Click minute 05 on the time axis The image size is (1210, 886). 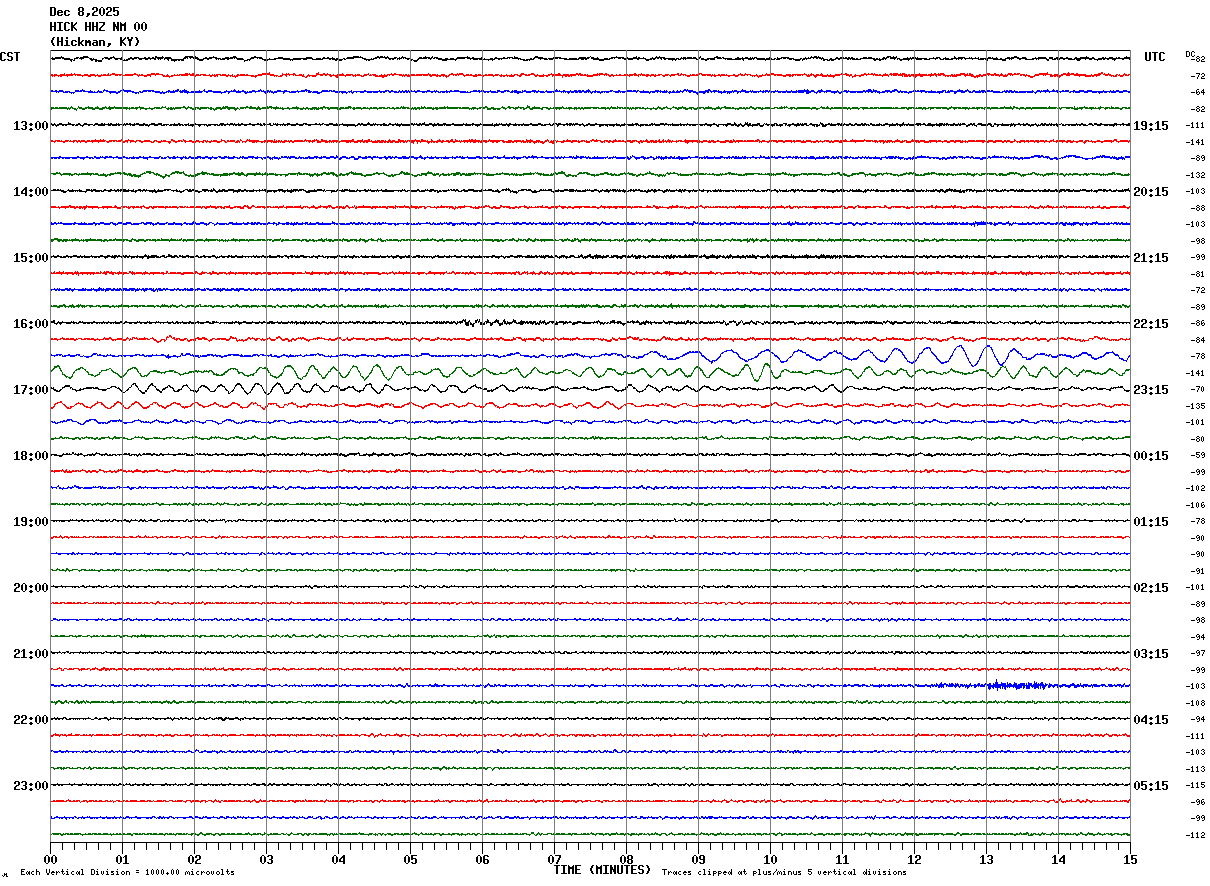point(410,859)
